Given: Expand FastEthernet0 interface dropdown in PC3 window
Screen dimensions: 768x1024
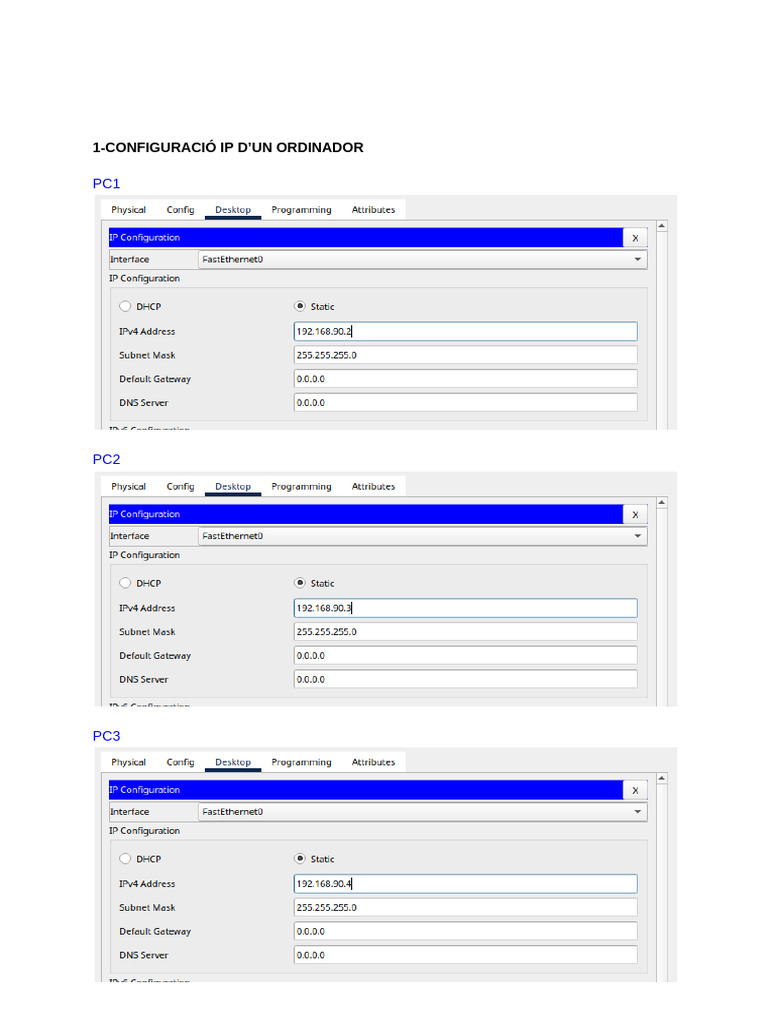Looking at the screenshot, I should click(x=423, y=812).
